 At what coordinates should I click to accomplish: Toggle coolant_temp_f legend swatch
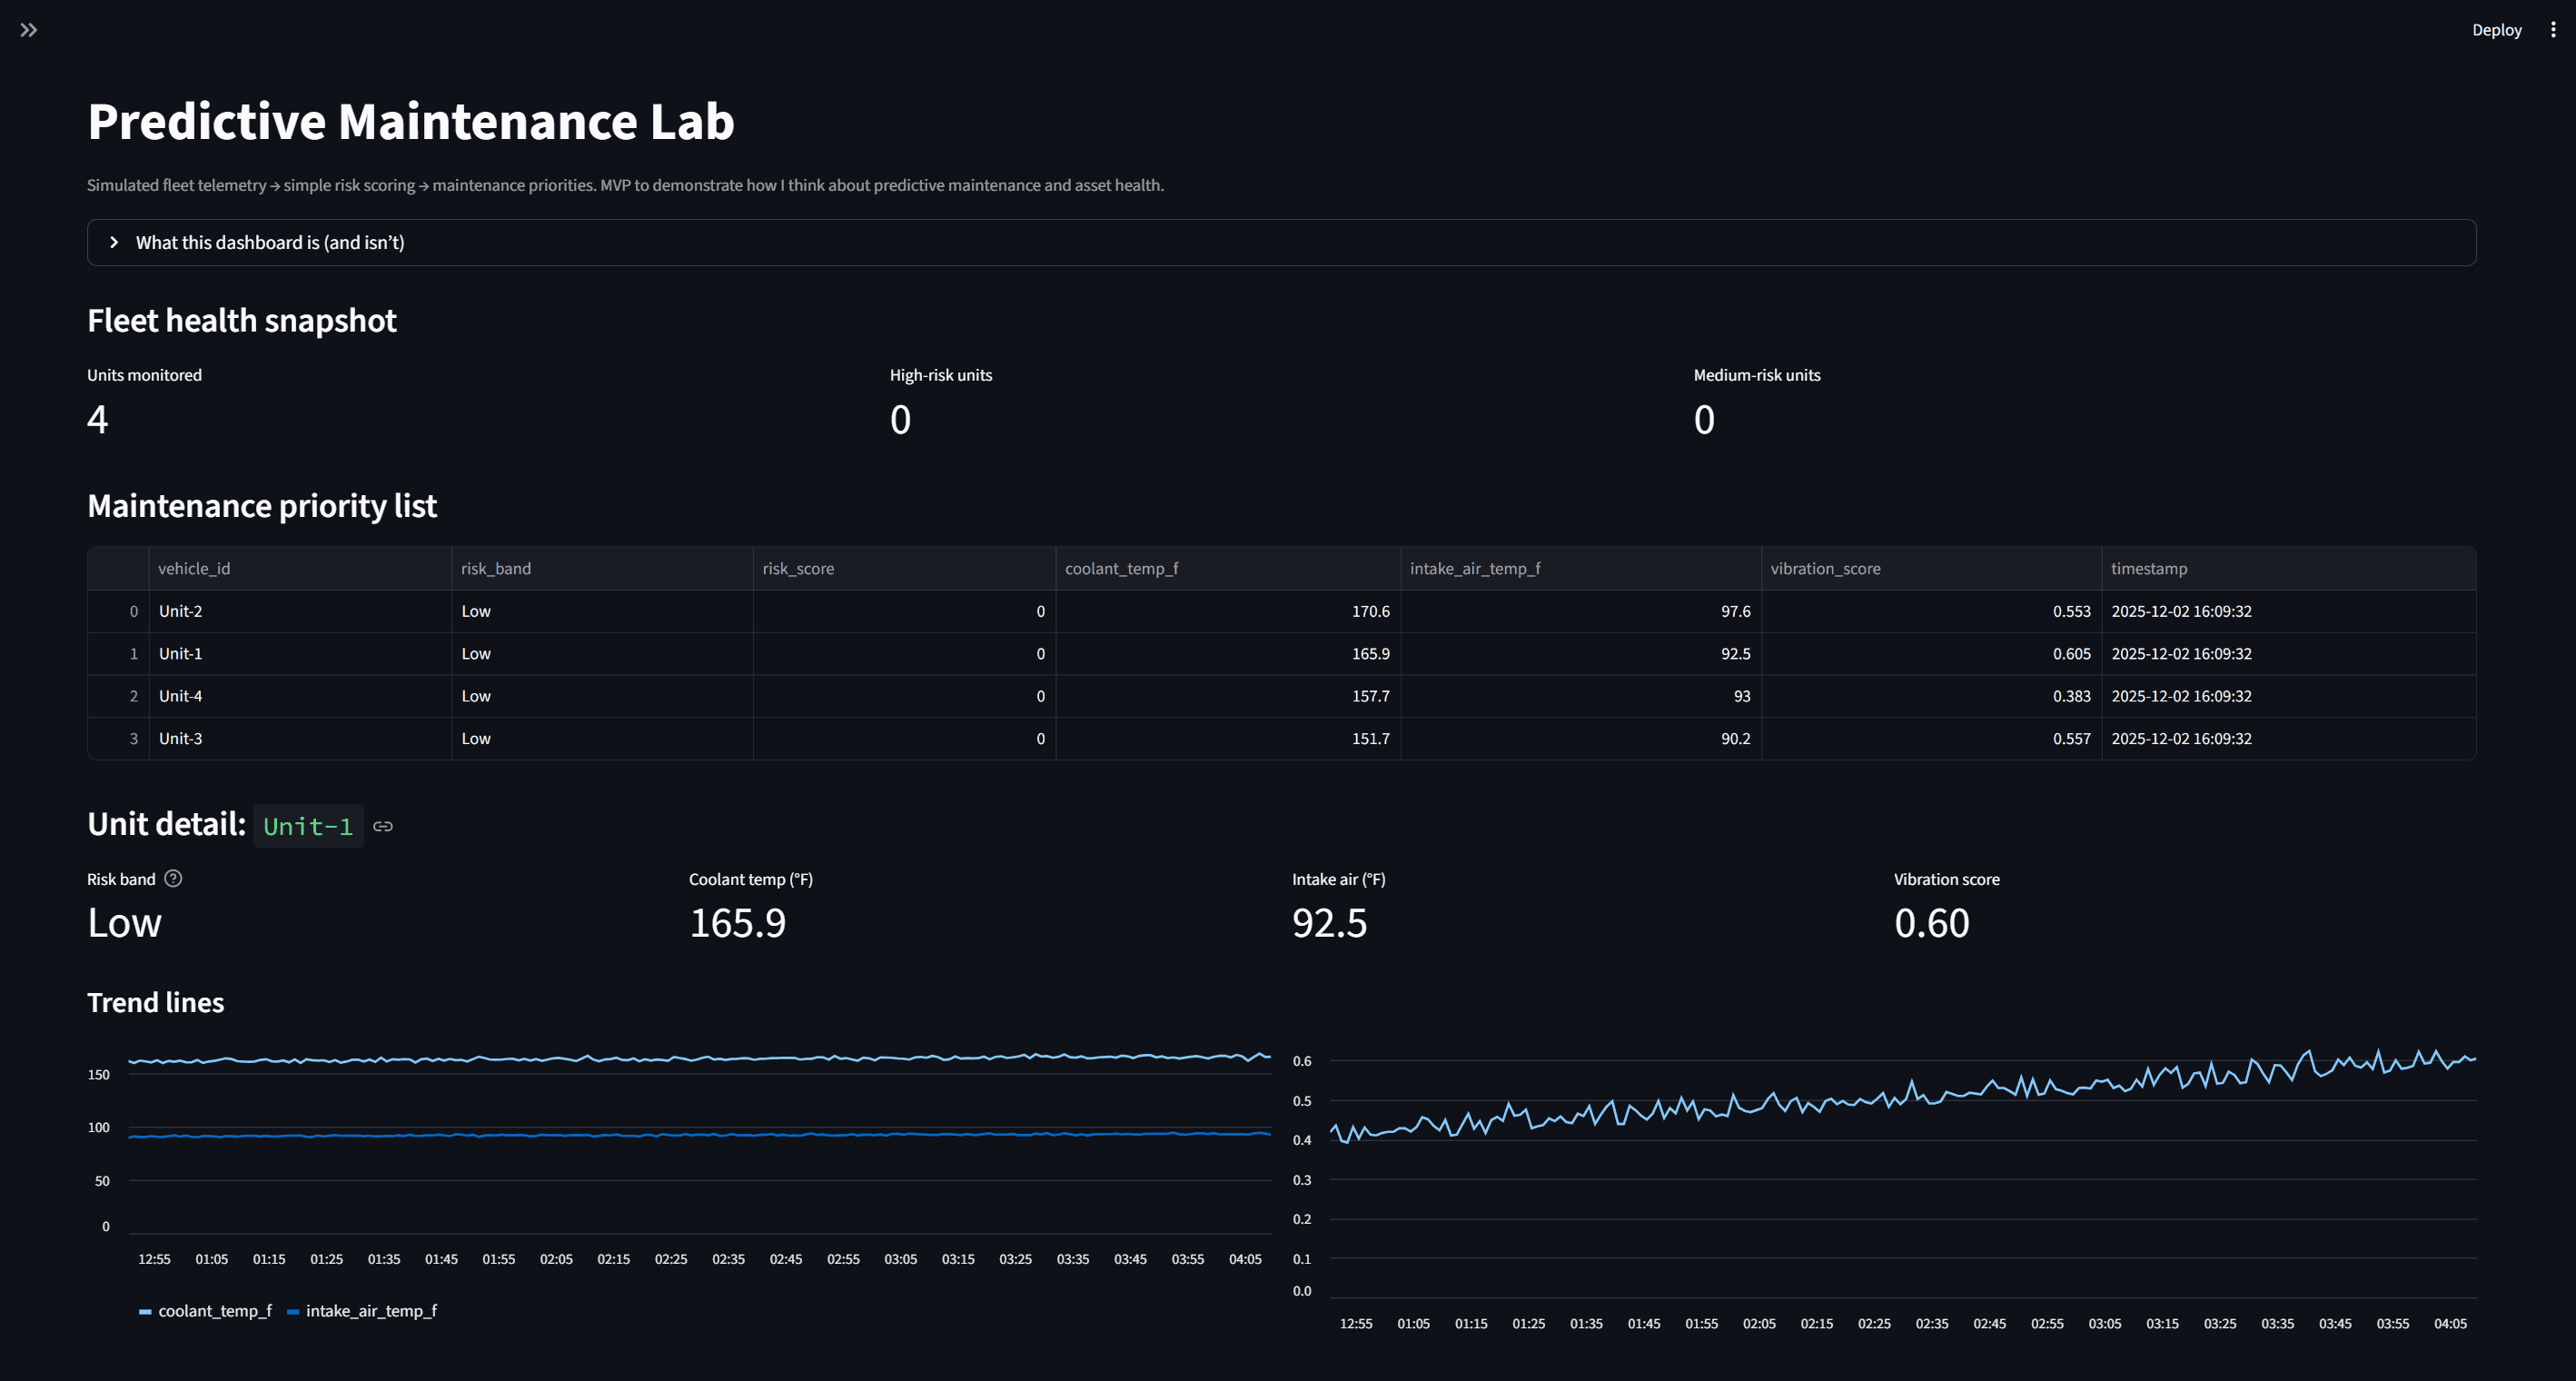pos(146,1311)
